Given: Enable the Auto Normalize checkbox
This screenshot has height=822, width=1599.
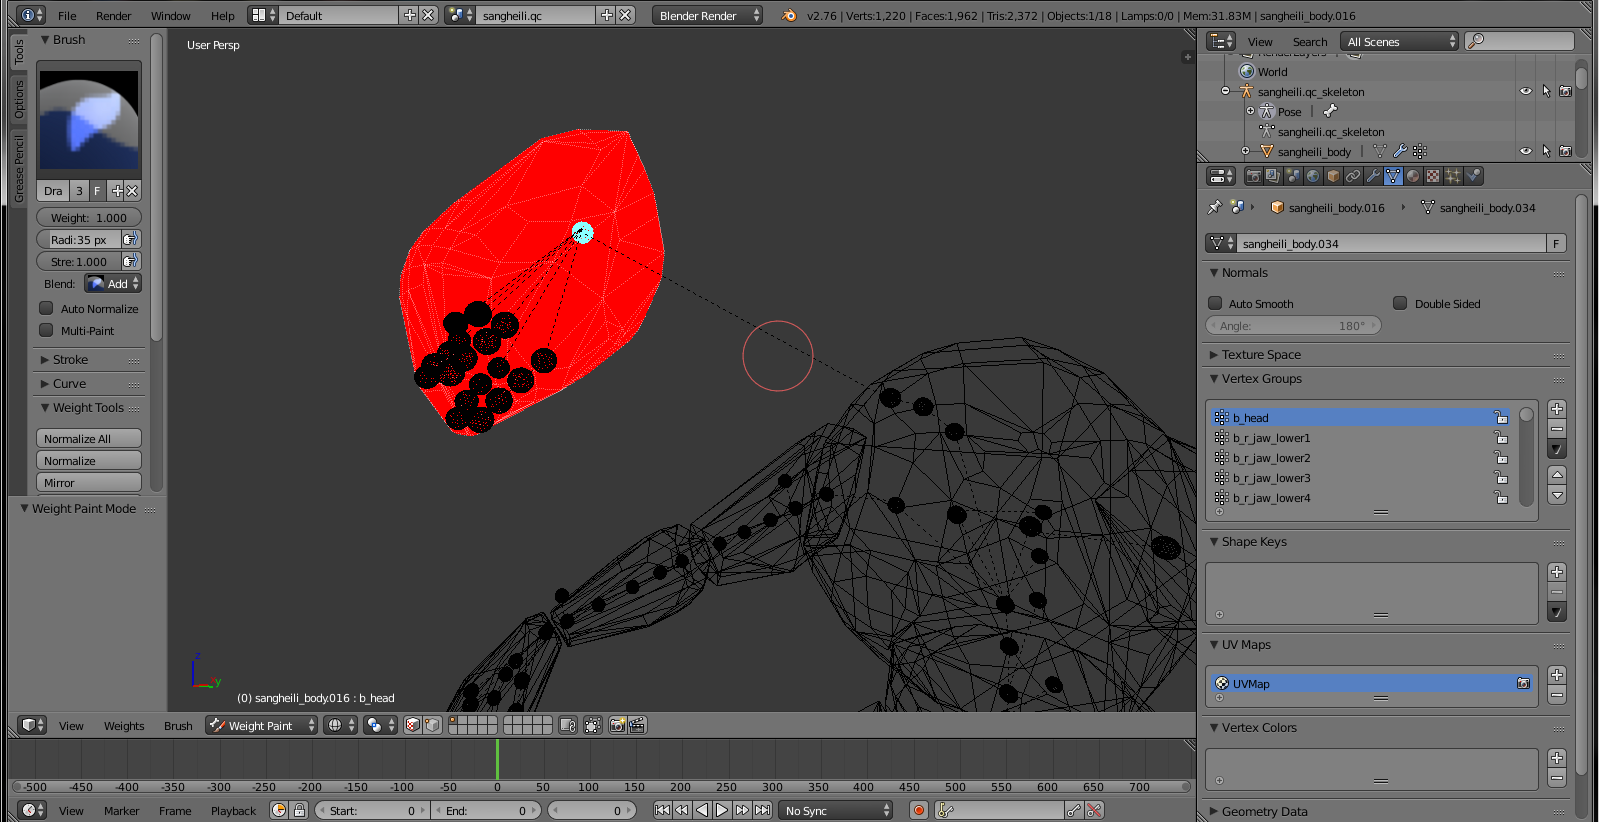Looking at the screenshot, I should tap(46, 308).
